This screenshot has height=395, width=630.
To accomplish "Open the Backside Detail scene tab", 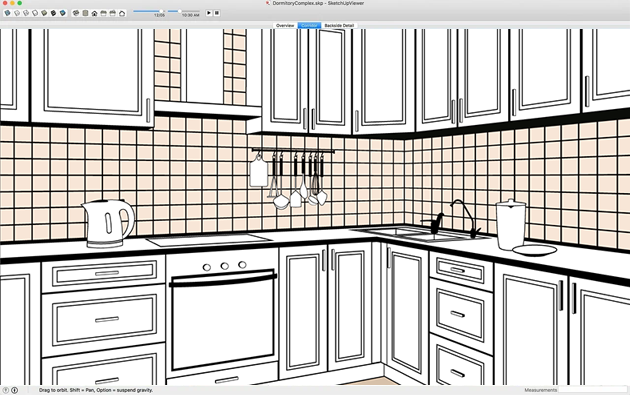I will pyautogui.click(x=339, y=25).
